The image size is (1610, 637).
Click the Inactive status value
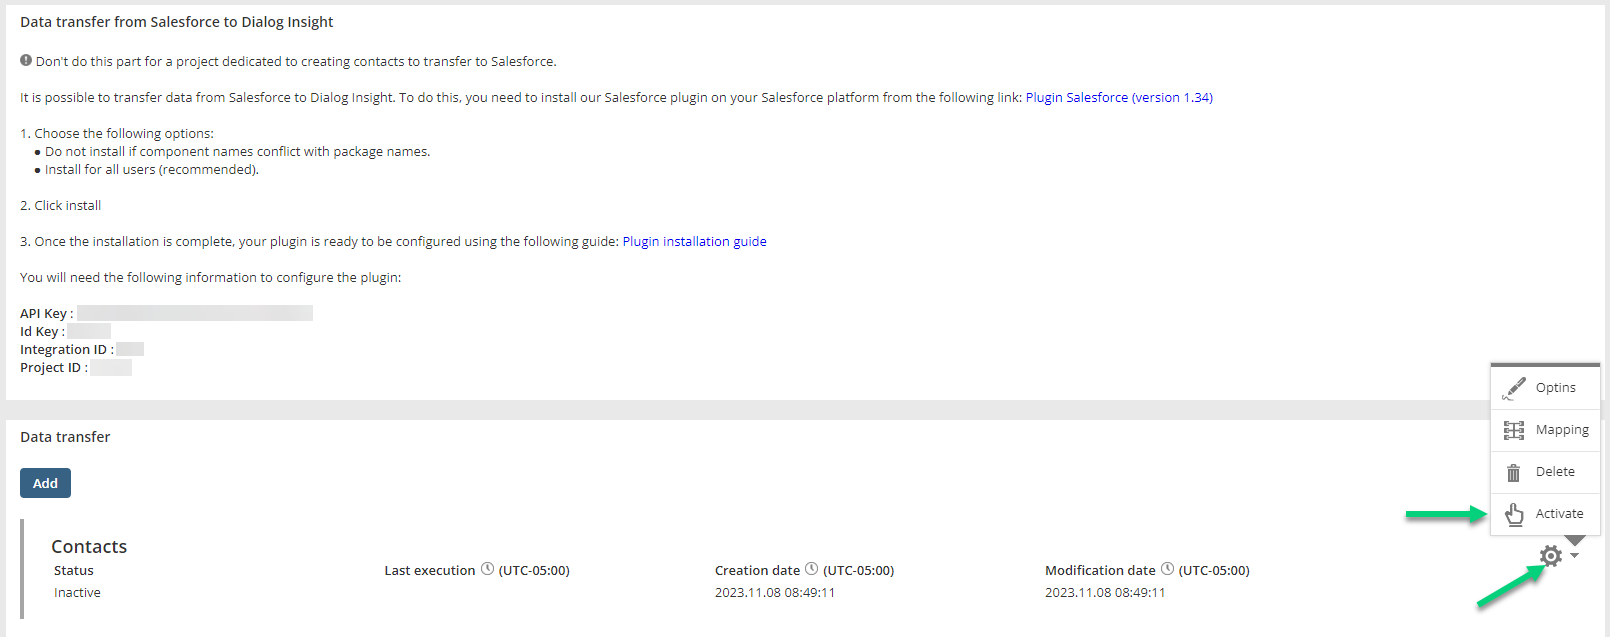77,593
